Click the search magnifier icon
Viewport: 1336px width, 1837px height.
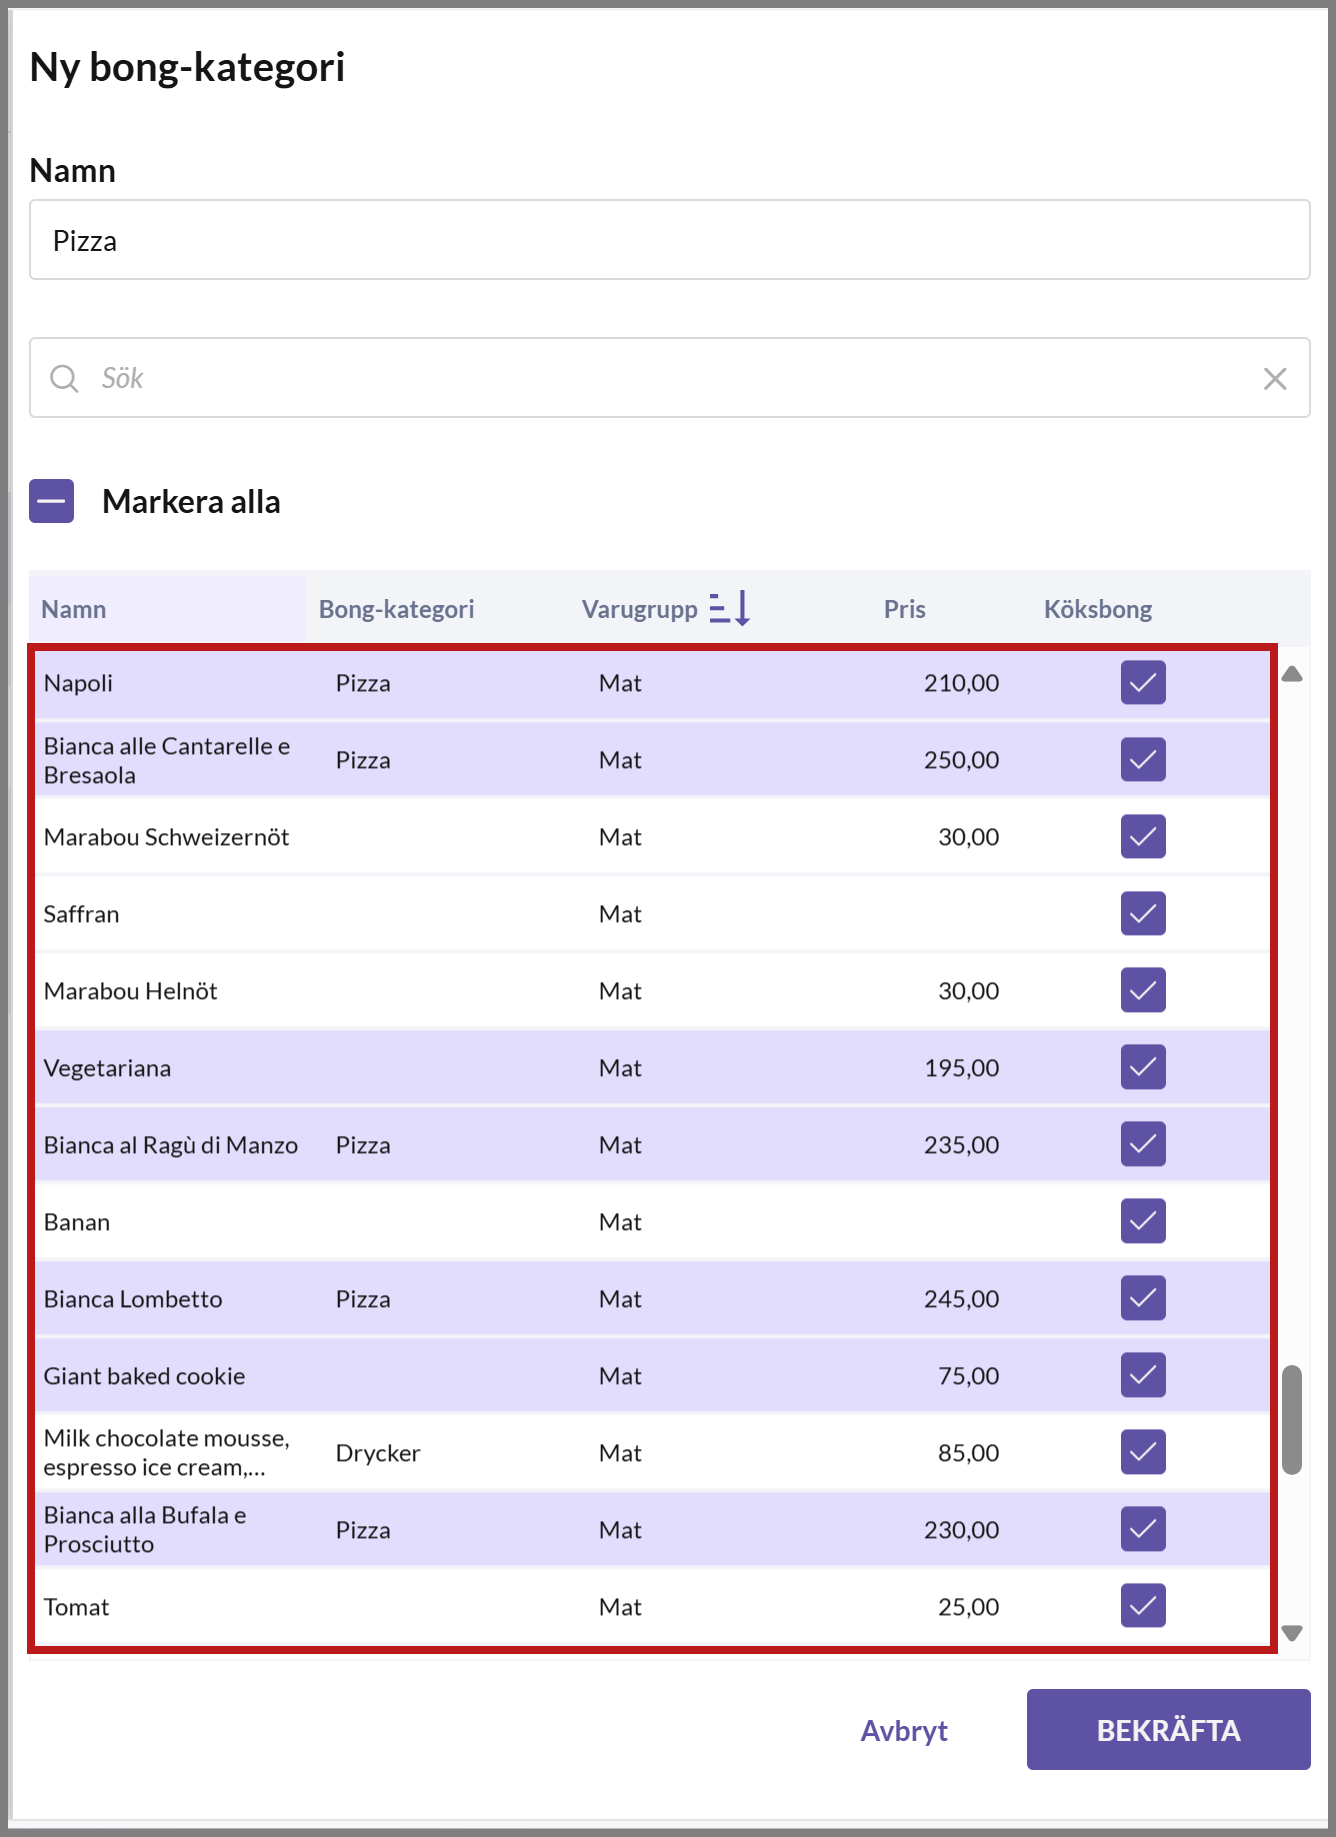(x=64, y=379)
